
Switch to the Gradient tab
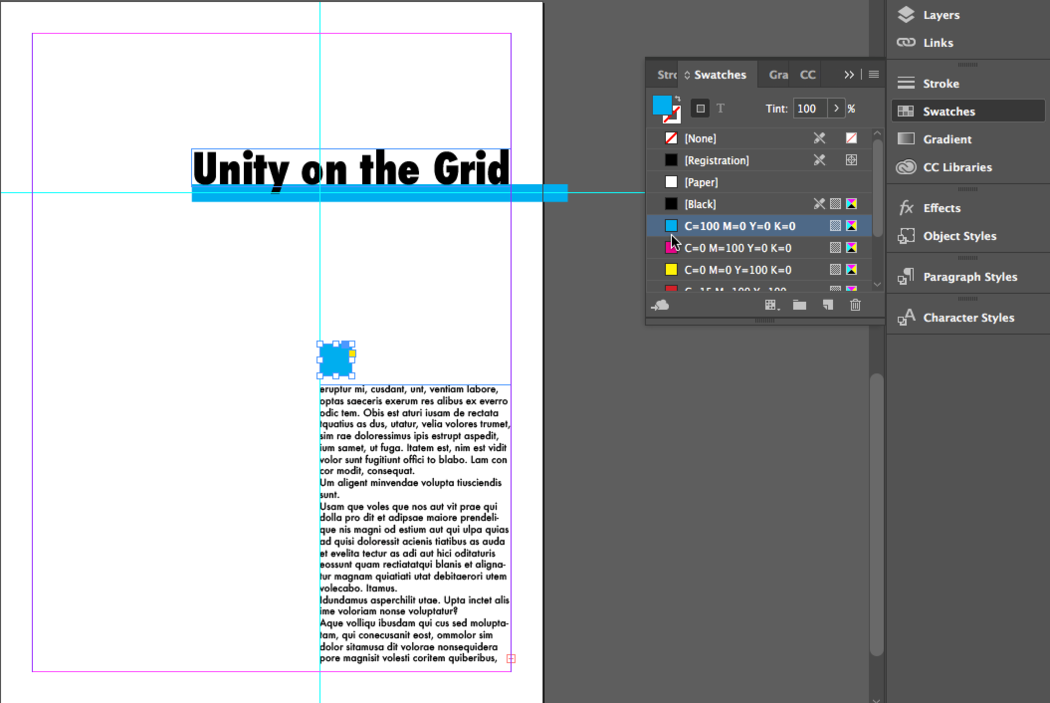[x=778, y=75]
